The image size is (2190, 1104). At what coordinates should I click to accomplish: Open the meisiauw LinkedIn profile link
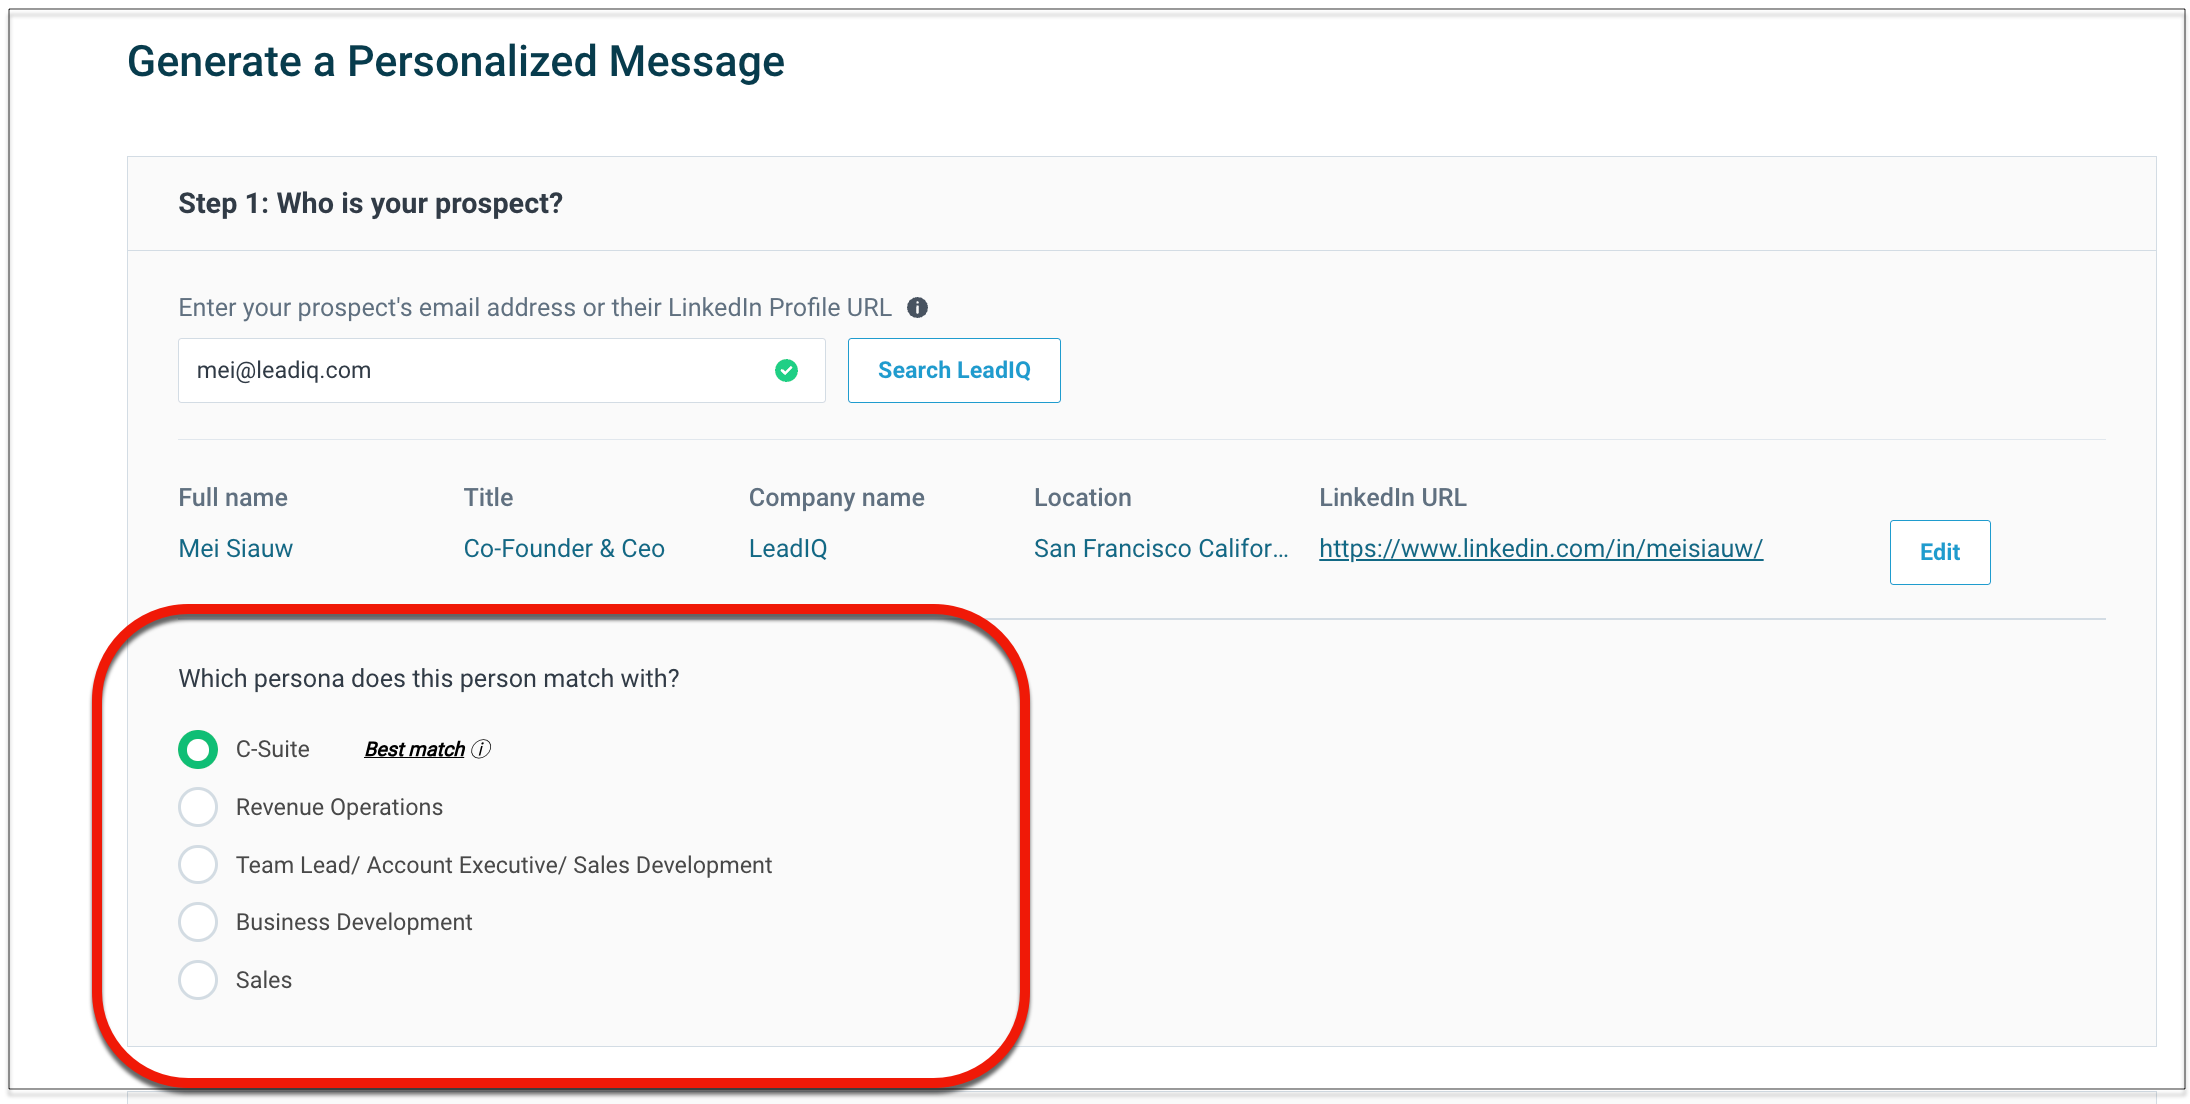click(1540, 549)
